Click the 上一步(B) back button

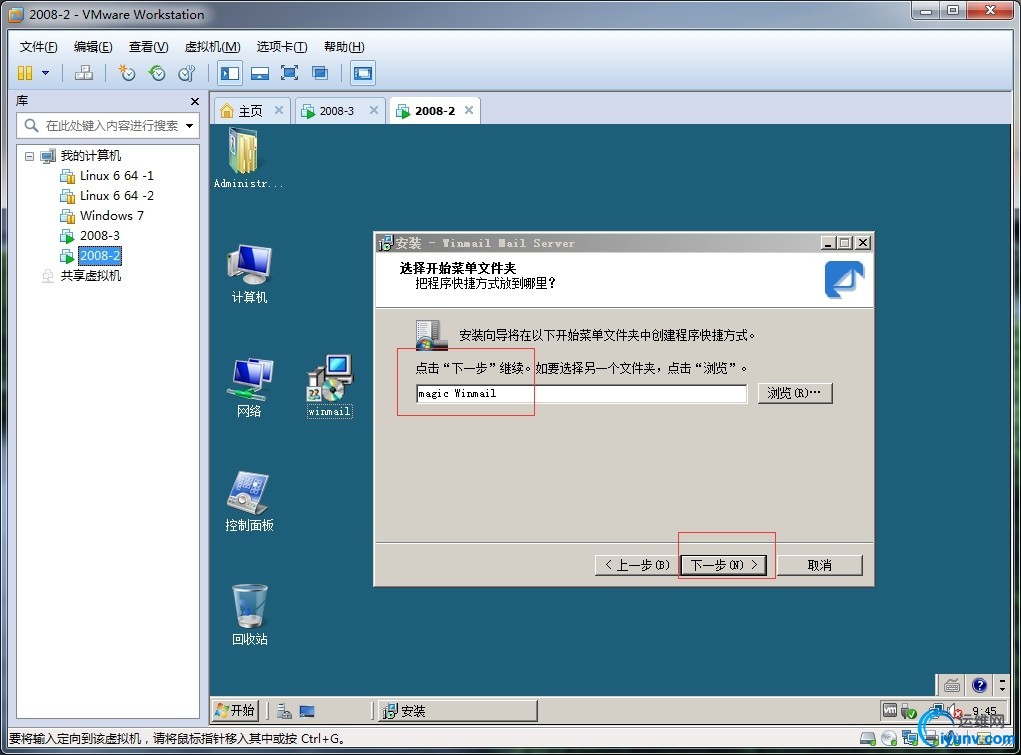(637, 565)
